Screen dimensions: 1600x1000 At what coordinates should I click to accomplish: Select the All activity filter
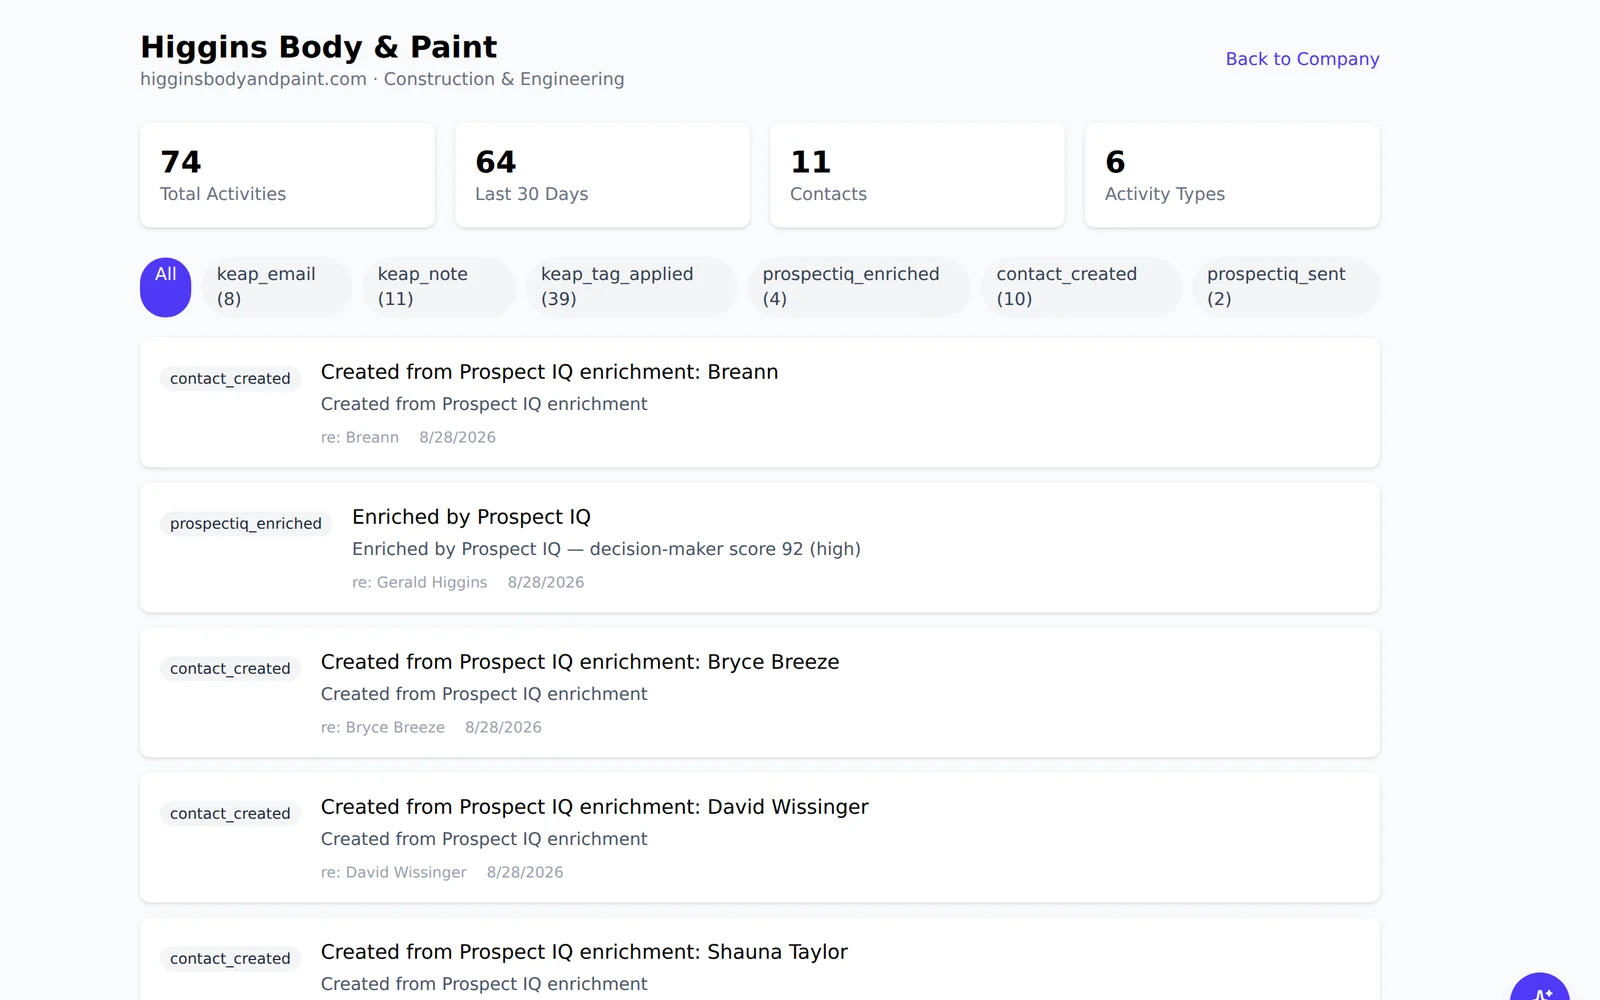(x=165, y=287)
